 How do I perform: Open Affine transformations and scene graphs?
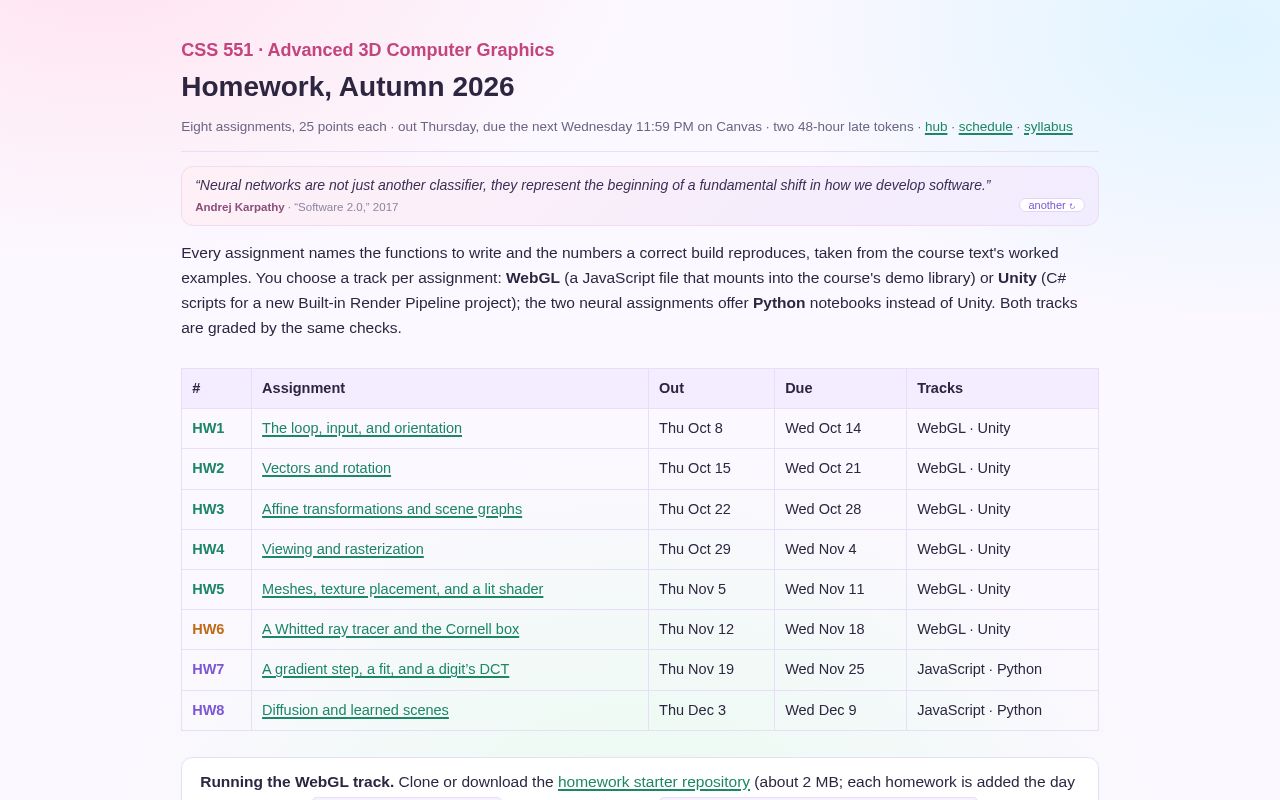(392, 509)
